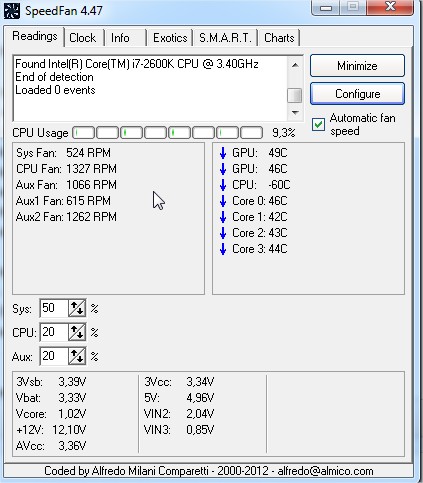
Task: Click the Vbat 3,33V voltage reading
Action: 51,398
